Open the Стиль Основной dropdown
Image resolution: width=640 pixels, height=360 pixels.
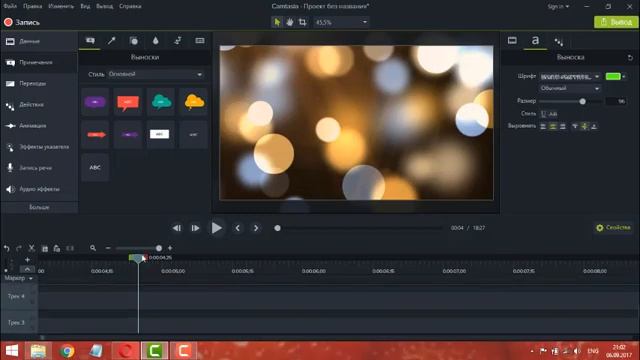(155, 74)
